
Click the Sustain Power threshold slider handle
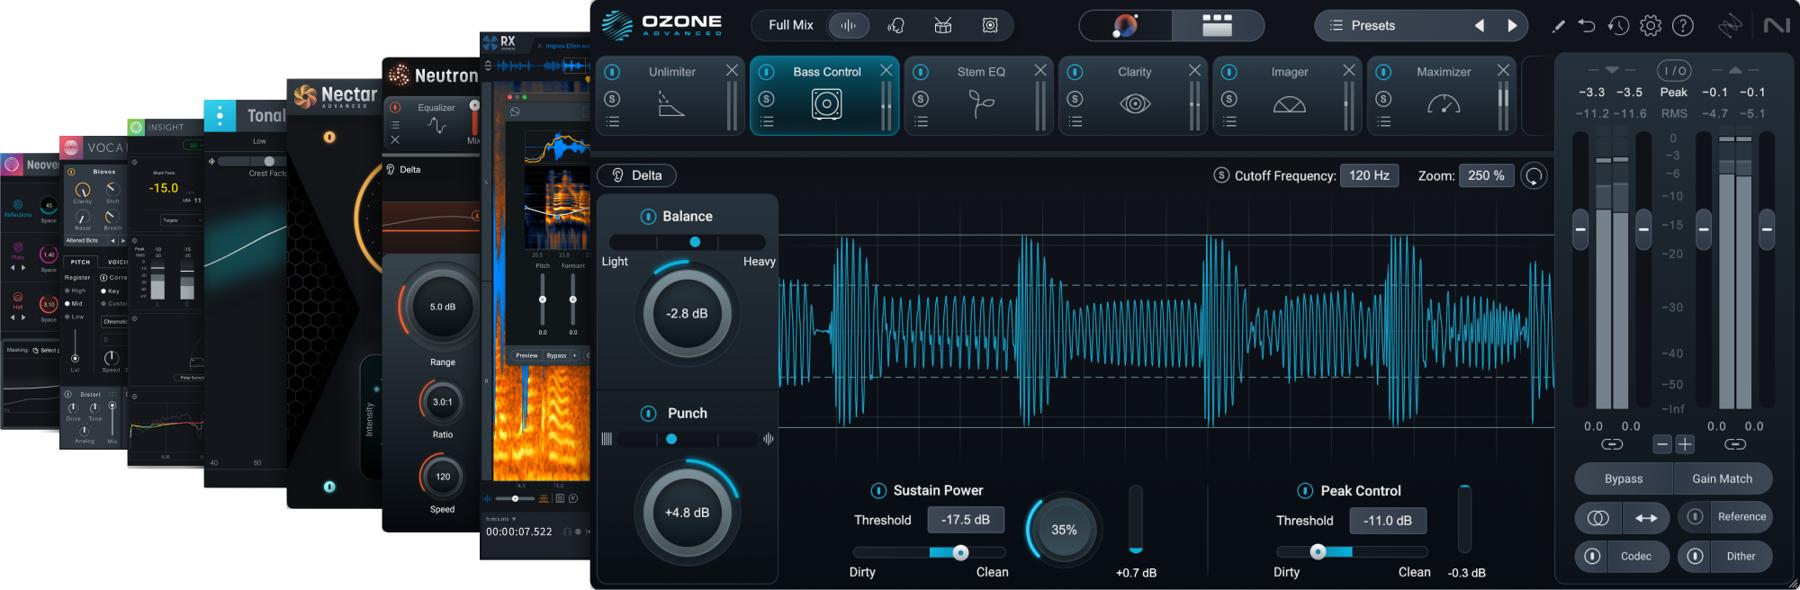coord(960,552)
